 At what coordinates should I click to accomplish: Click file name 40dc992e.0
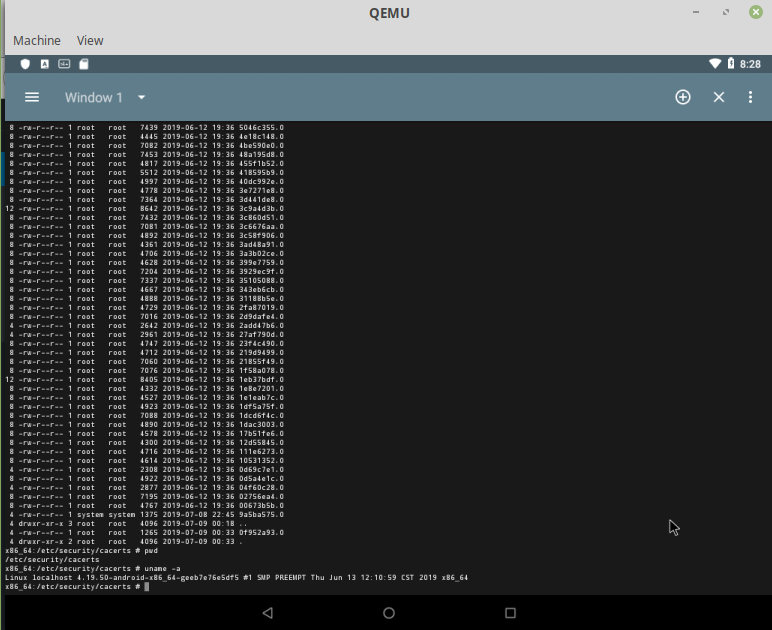[261, 182]
